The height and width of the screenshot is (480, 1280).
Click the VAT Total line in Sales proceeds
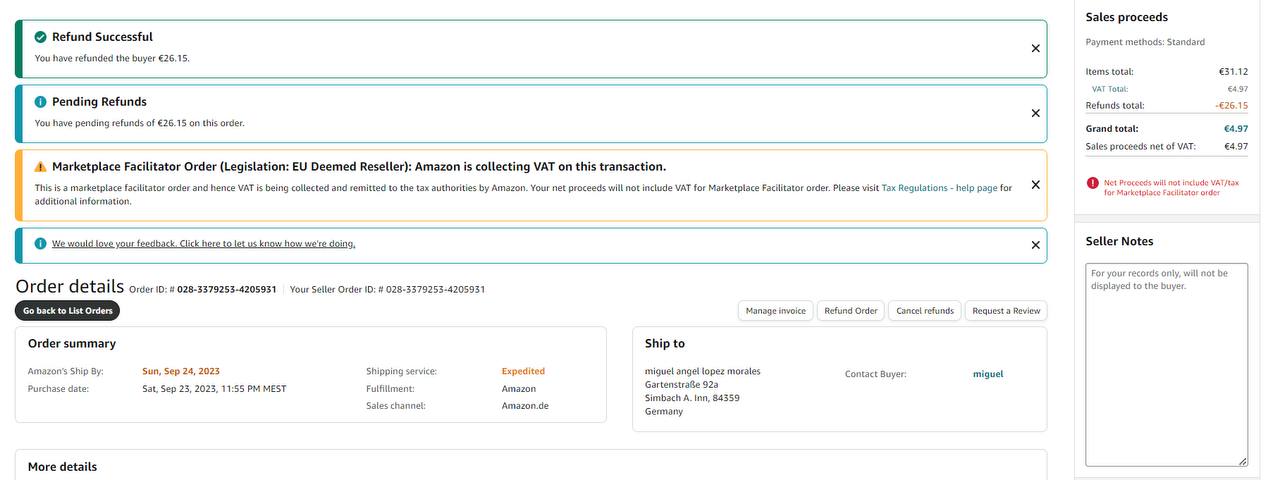click(1110, 89)
